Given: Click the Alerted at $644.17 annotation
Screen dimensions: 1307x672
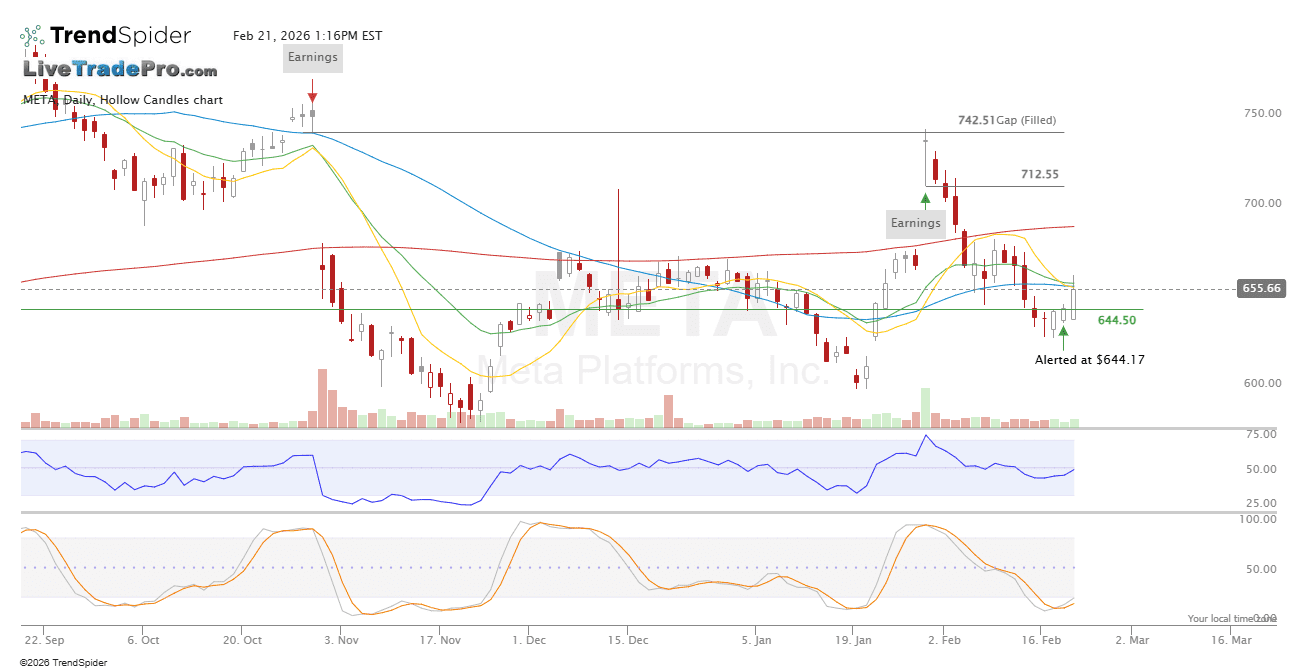Looking at the screenshot, I should pos(1089,360).
